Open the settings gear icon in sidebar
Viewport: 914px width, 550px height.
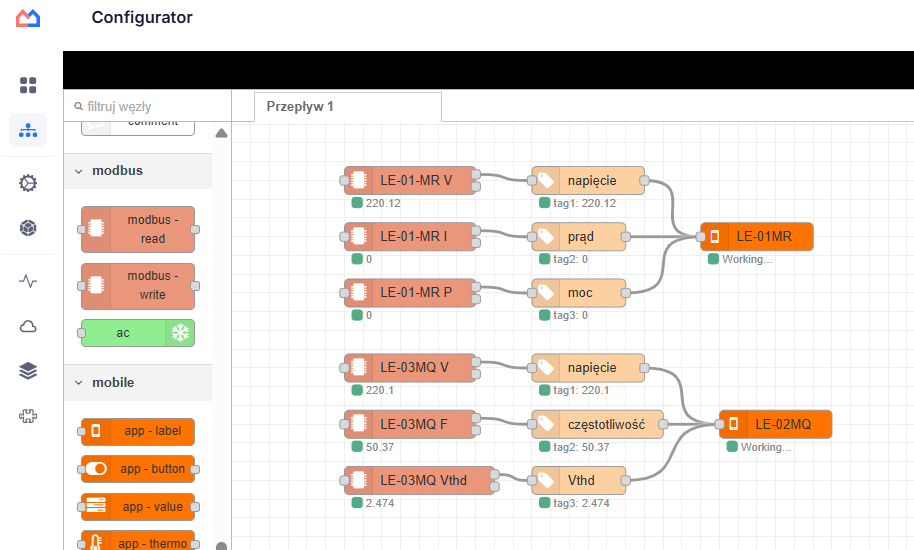(28, 183)
